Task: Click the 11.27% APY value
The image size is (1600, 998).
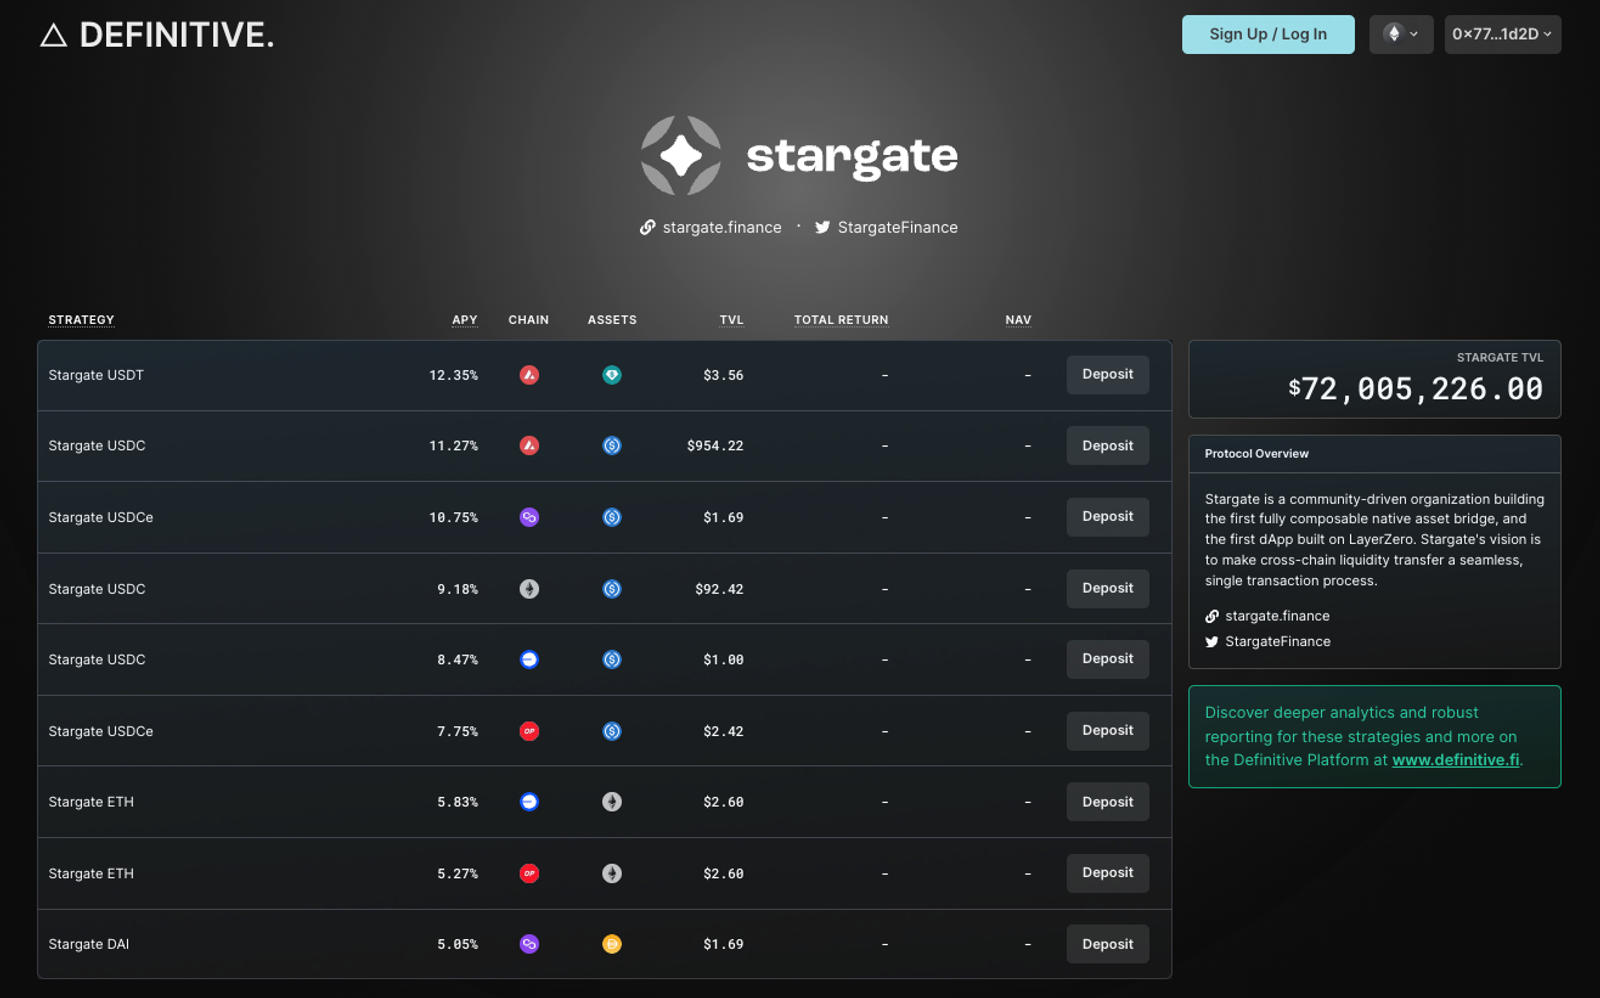Action: pos(454,446)
